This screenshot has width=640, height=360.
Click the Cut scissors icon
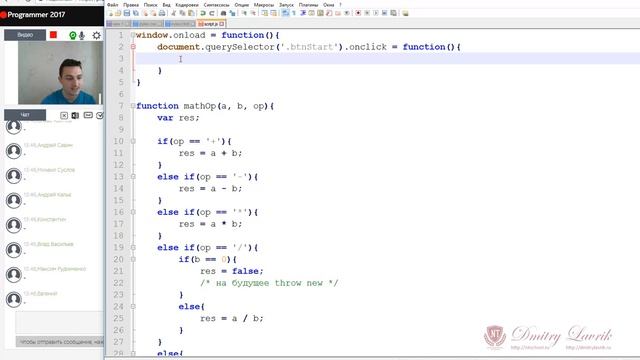(173, 13)
